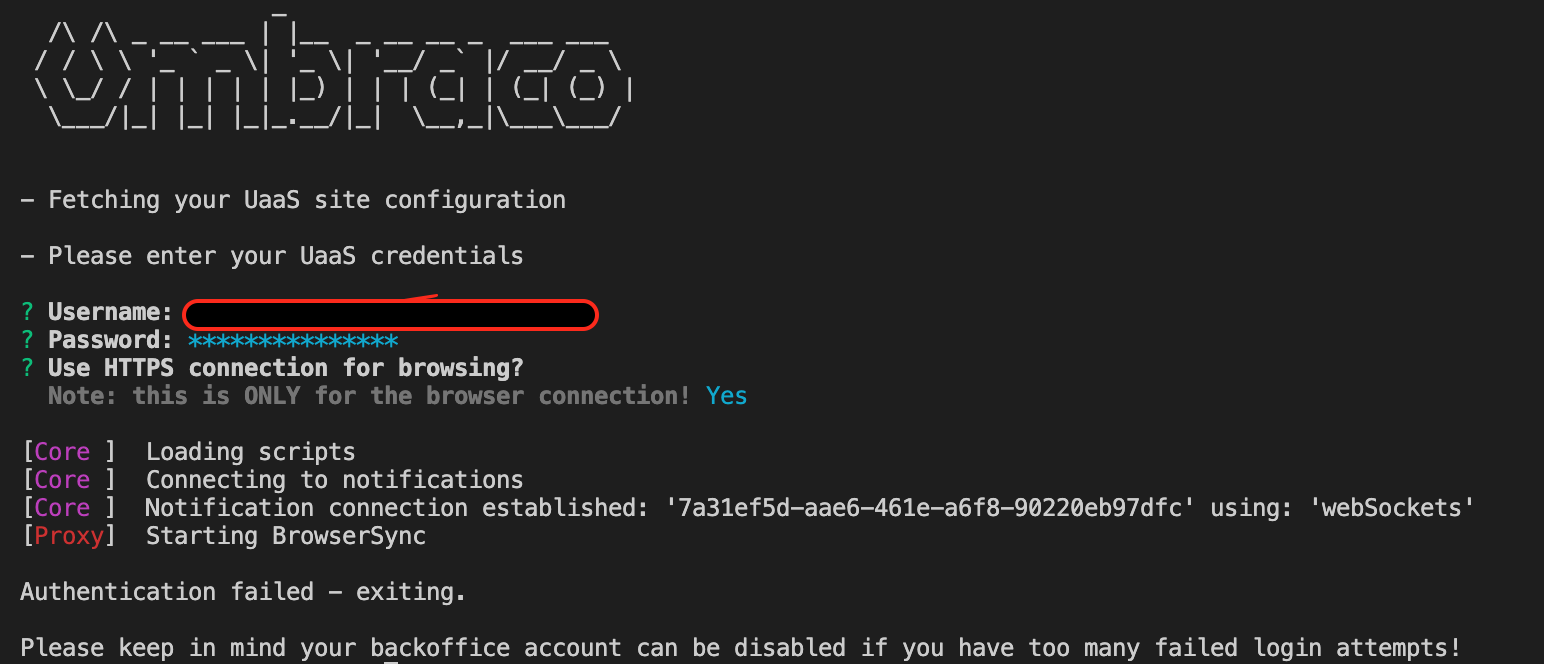Screen dimensions: 1544x664
Task: Click the masked Password asterisks
Action: (293, 341)
